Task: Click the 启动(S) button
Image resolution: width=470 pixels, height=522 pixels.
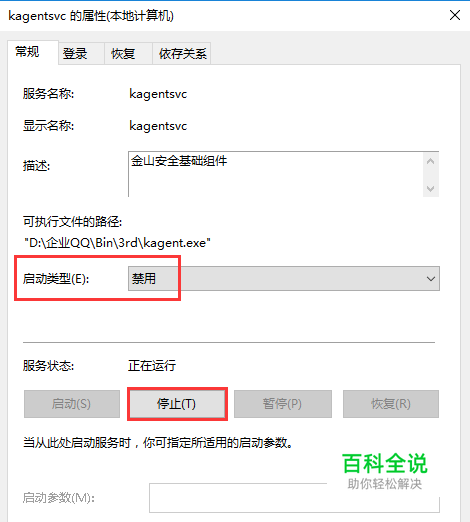Action: click(x=72, y=404)
